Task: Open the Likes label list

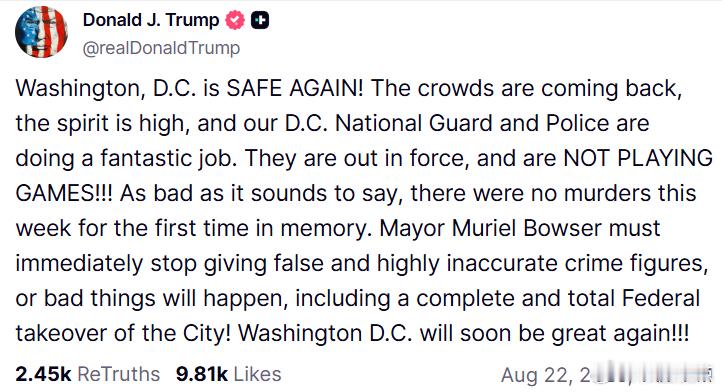Action: coord(257,374)
